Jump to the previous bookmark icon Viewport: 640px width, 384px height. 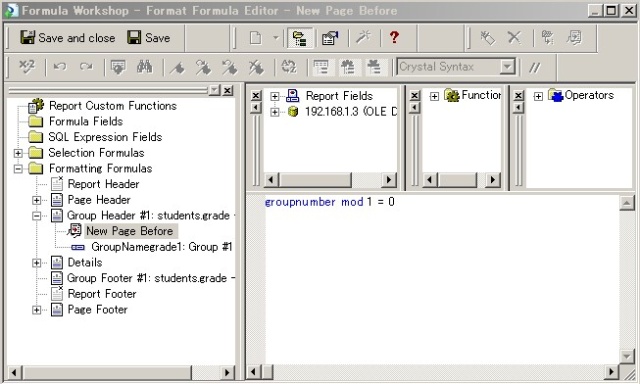click(x=229, y=67)
